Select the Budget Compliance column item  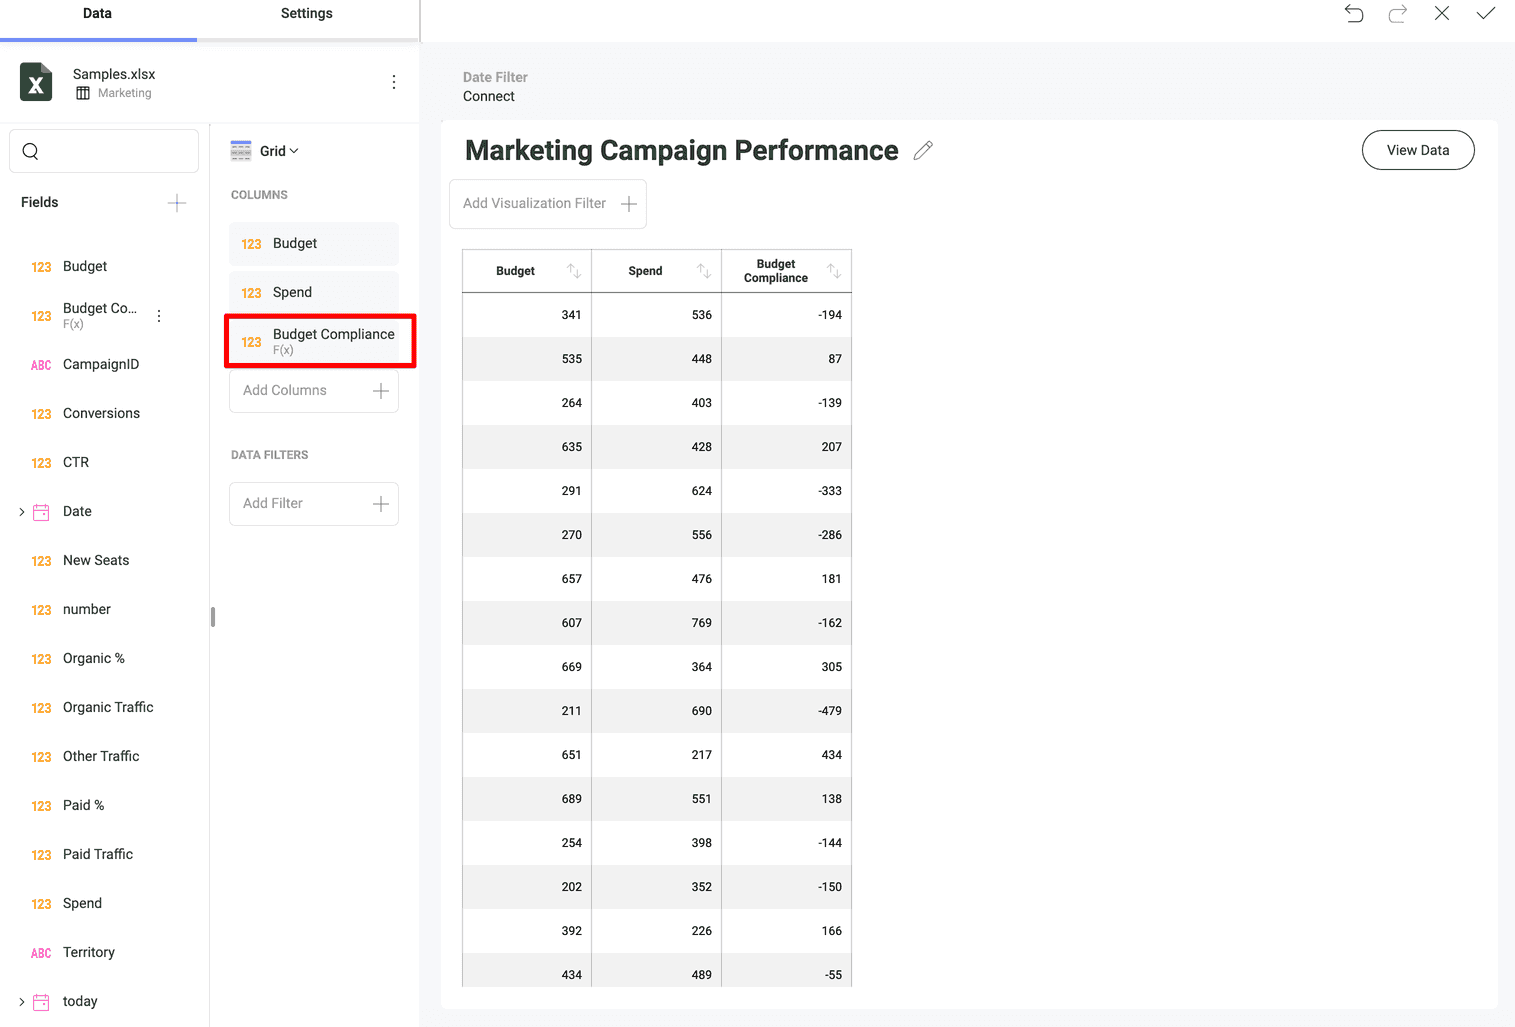pos(320,341)
